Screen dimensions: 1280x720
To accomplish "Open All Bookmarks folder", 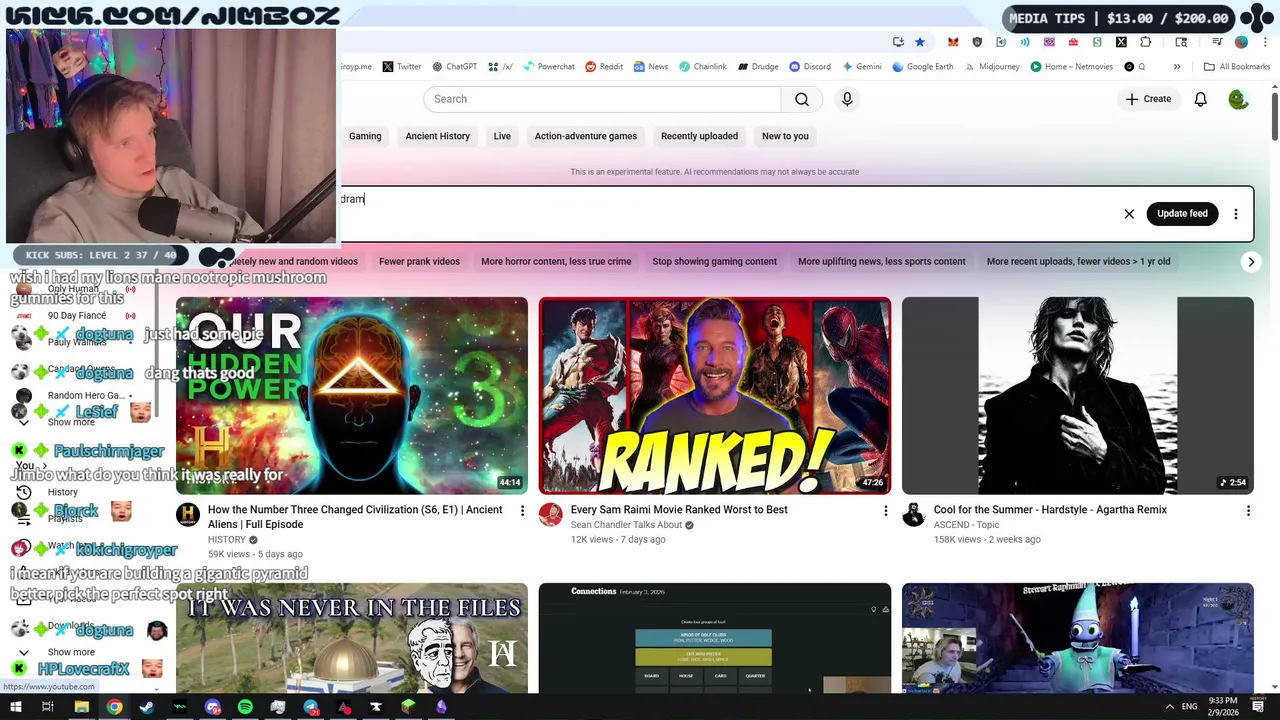I will point(1237,67).
